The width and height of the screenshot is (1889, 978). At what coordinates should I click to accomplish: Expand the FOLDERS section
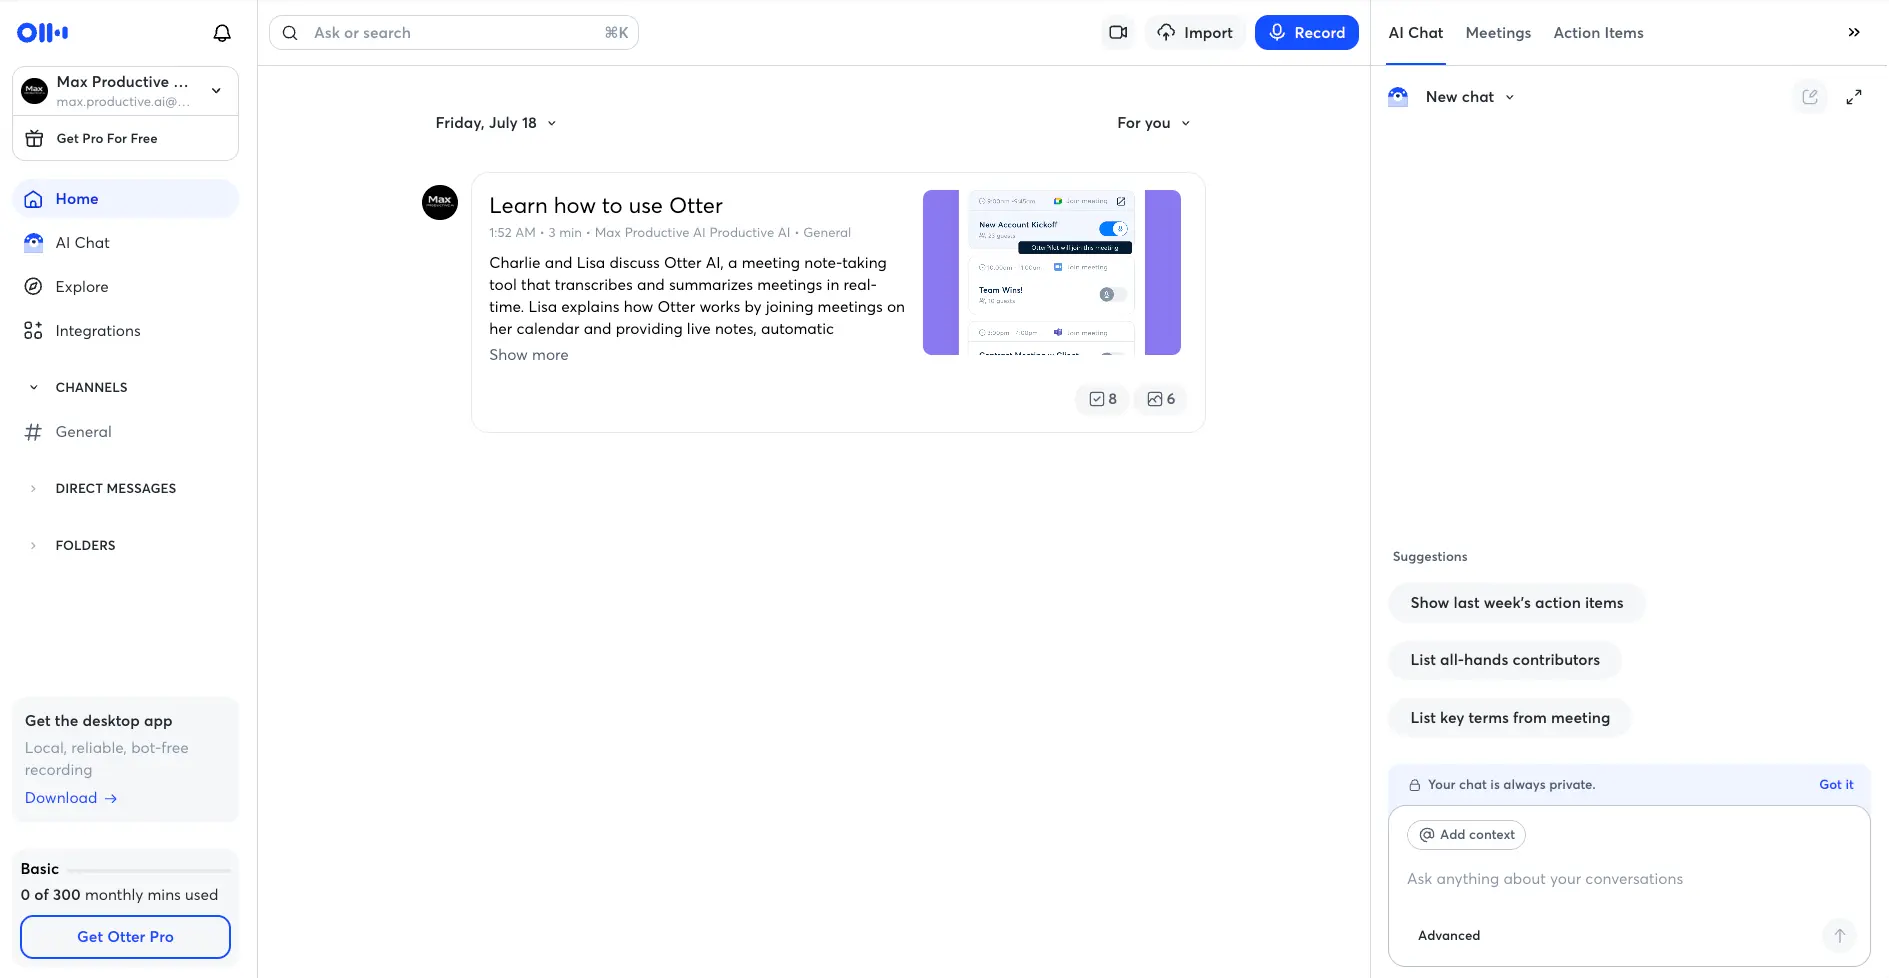tap(34, 546)
